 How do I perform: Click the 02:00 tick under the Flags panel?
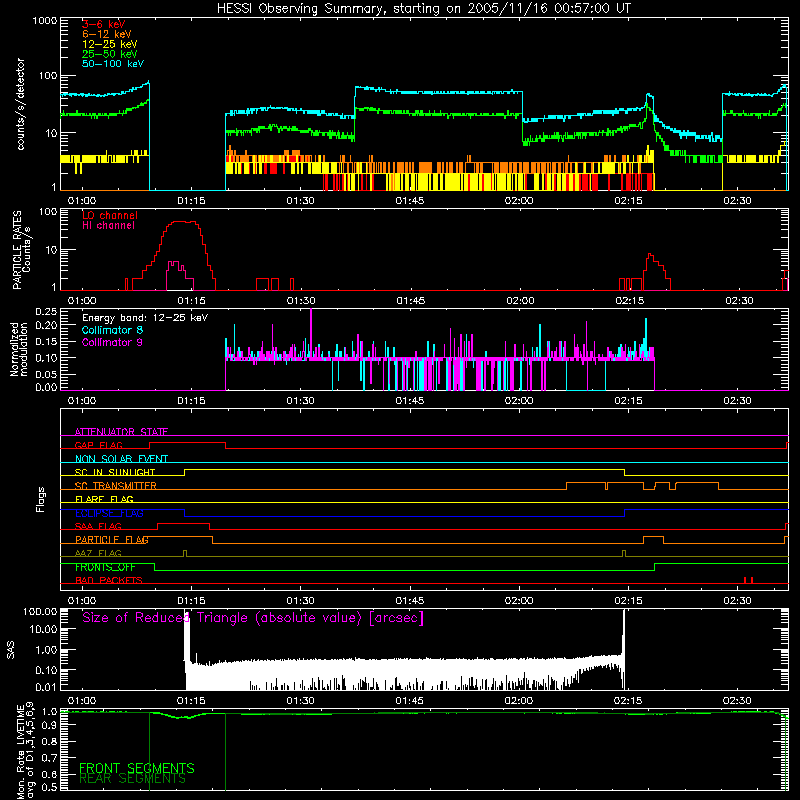519,601
